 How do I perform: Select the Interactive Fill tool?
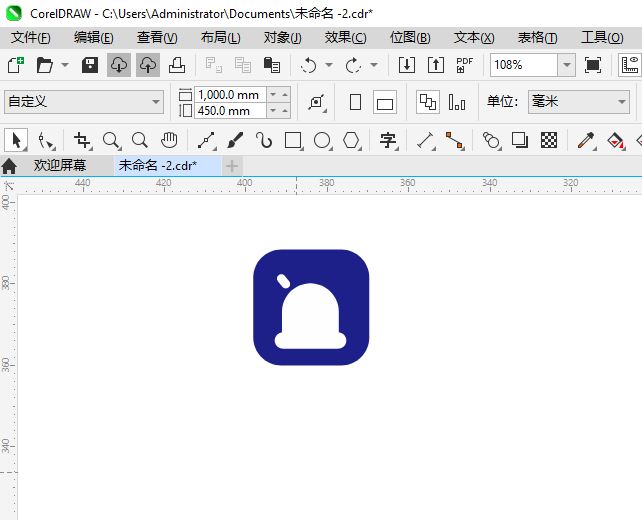(x=615, y=140)
